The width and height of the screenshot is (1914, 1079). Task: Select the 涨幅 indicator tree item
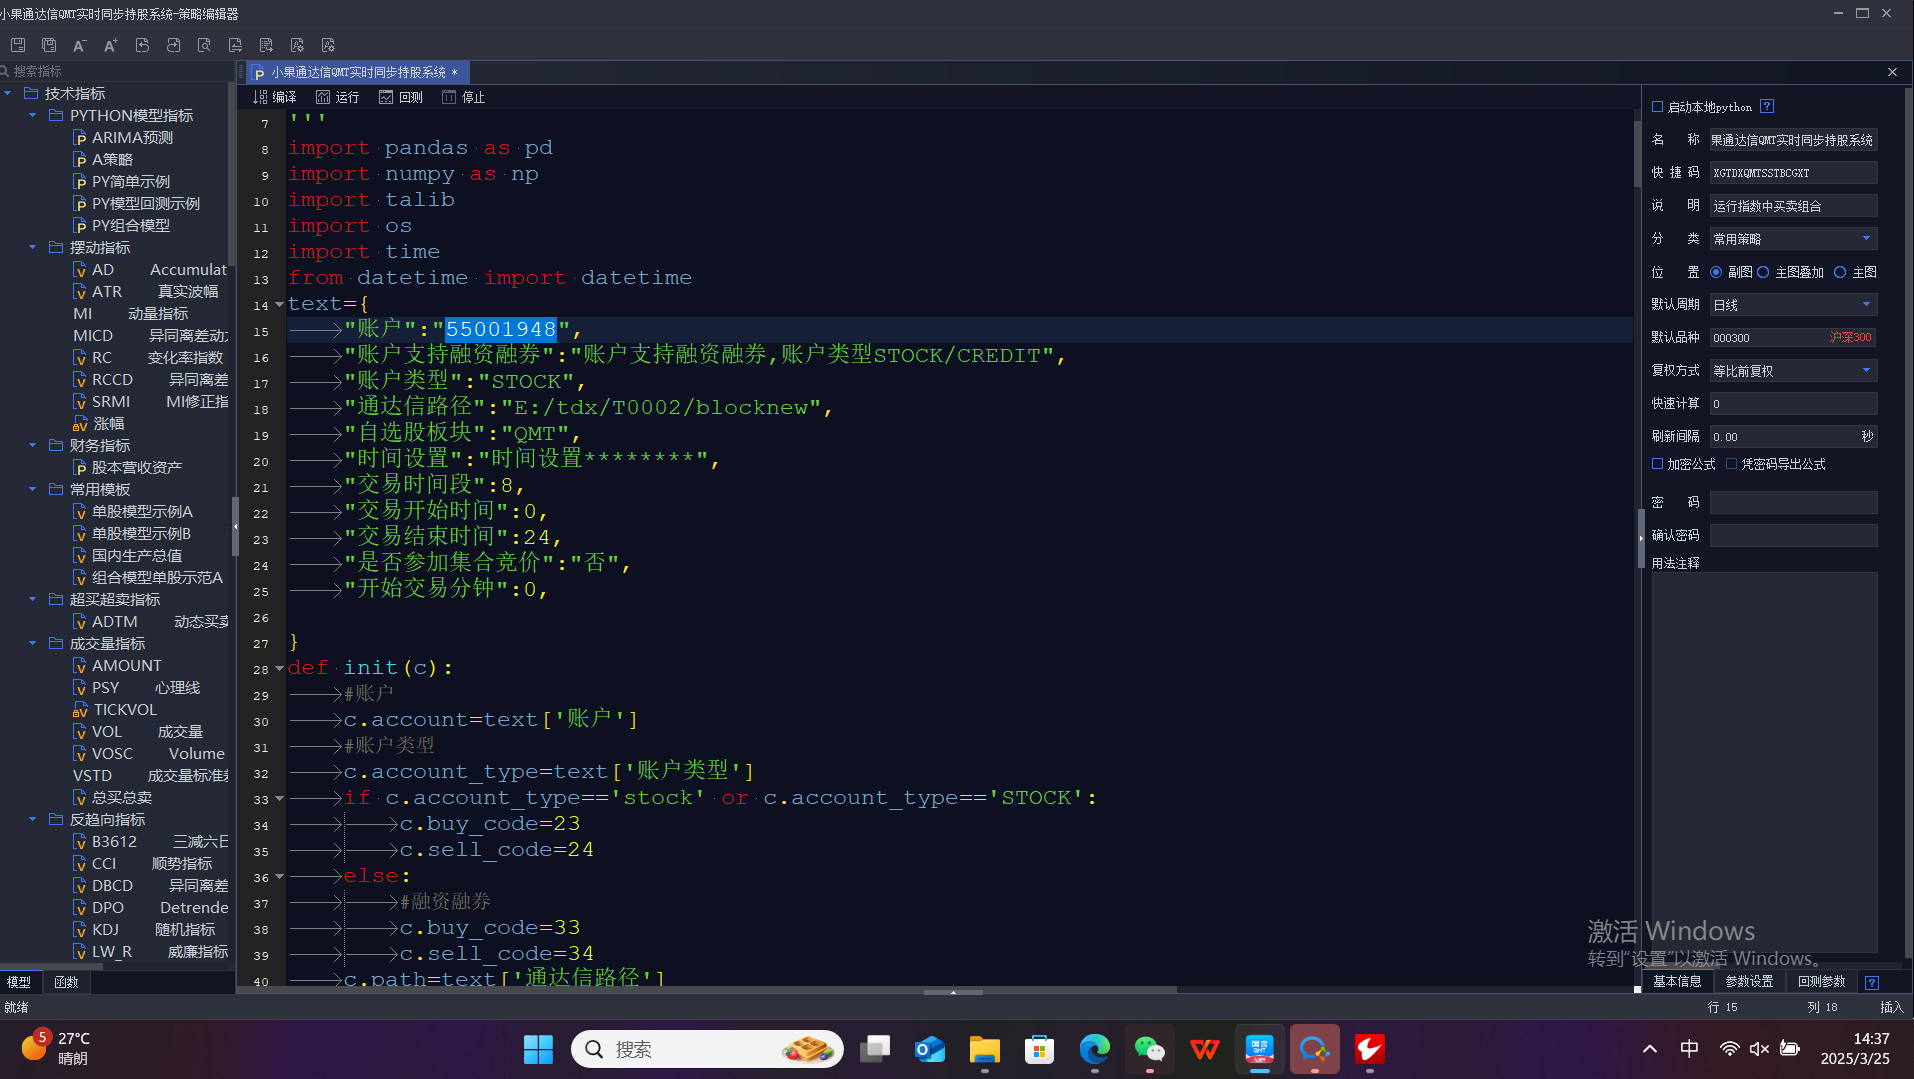coord(98,423)
